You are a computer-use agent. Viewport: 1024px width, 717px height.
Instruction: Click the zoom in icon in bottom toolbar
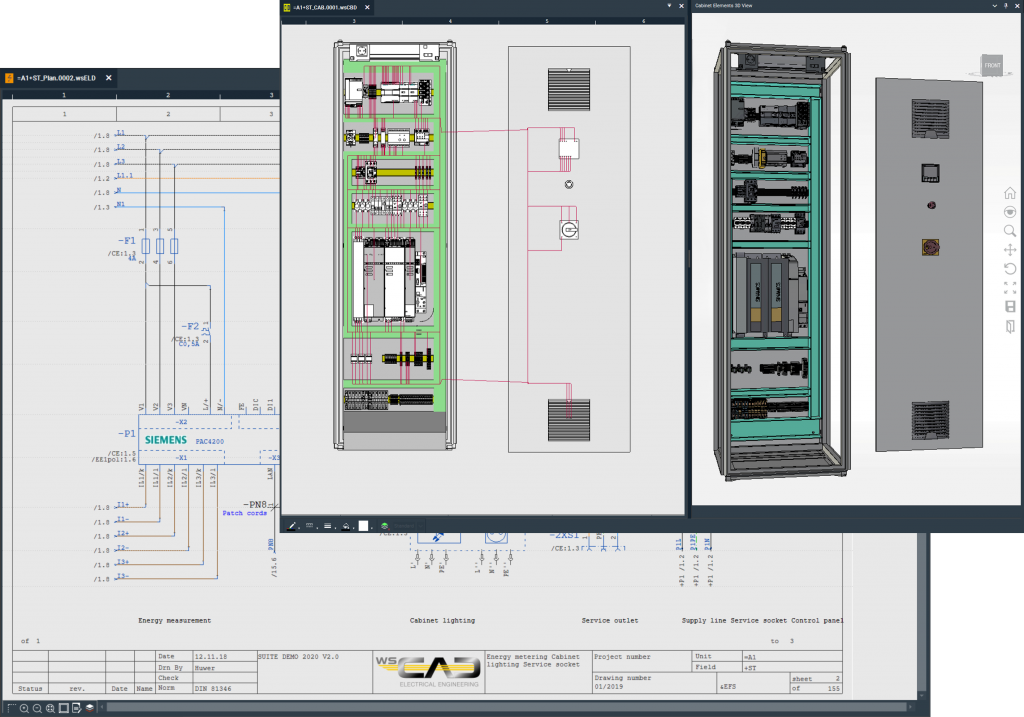(24, 708)
